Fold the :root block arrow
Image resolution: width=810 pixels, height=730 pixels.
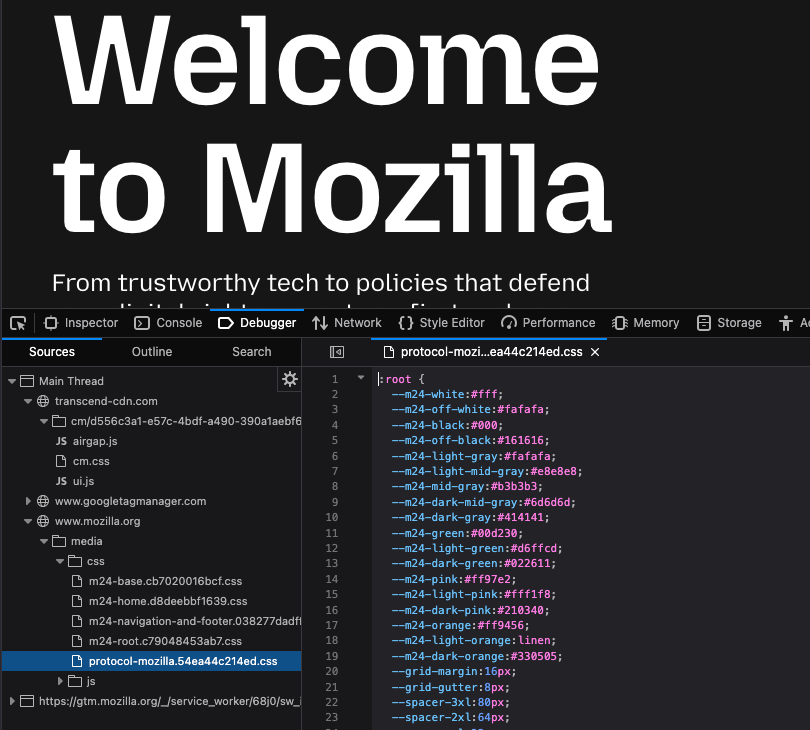(x=361, y=378)
